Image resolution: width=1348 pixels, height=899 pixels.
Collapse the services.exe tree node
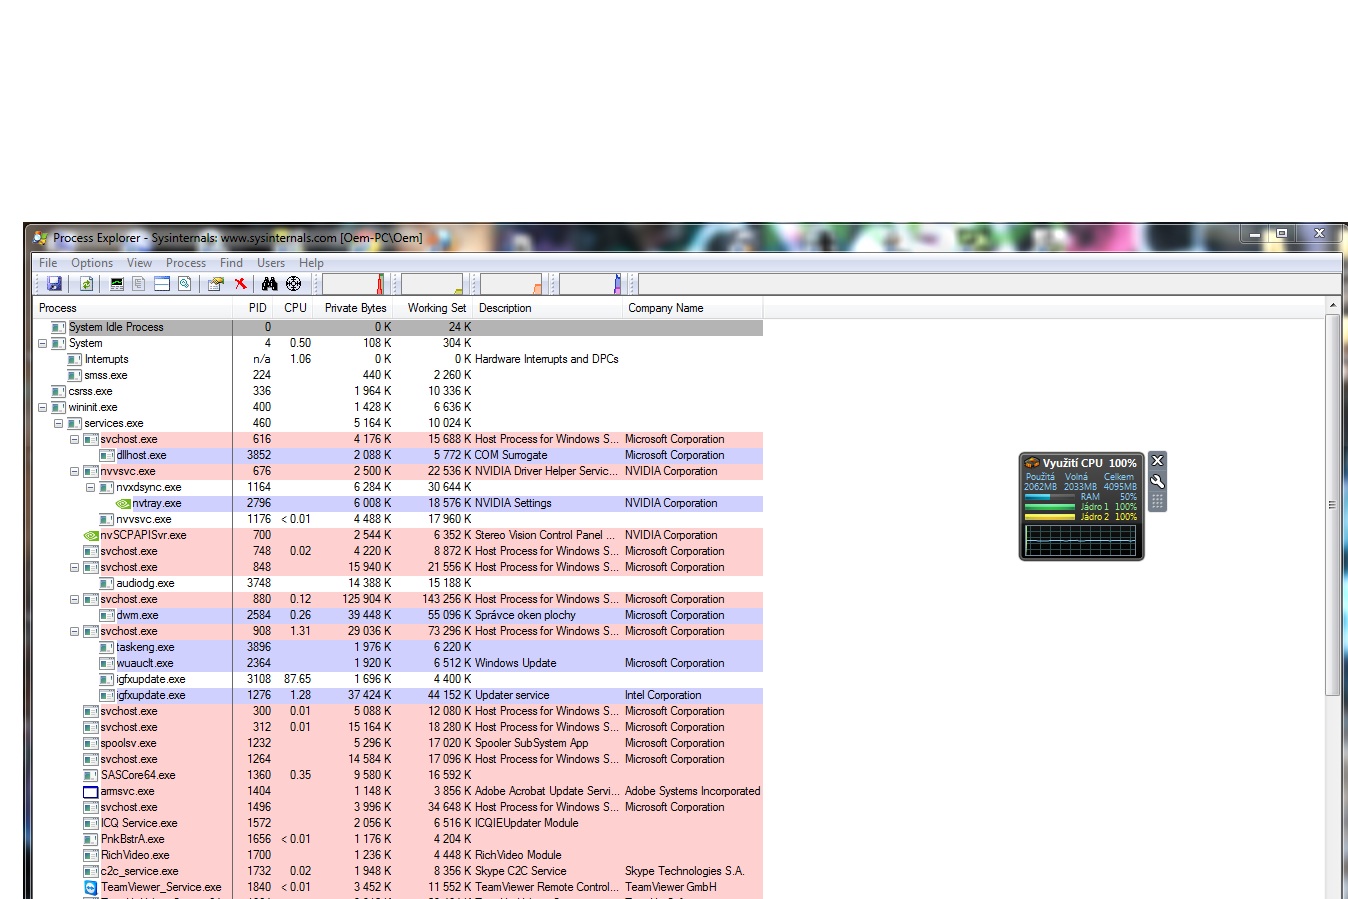58,423
